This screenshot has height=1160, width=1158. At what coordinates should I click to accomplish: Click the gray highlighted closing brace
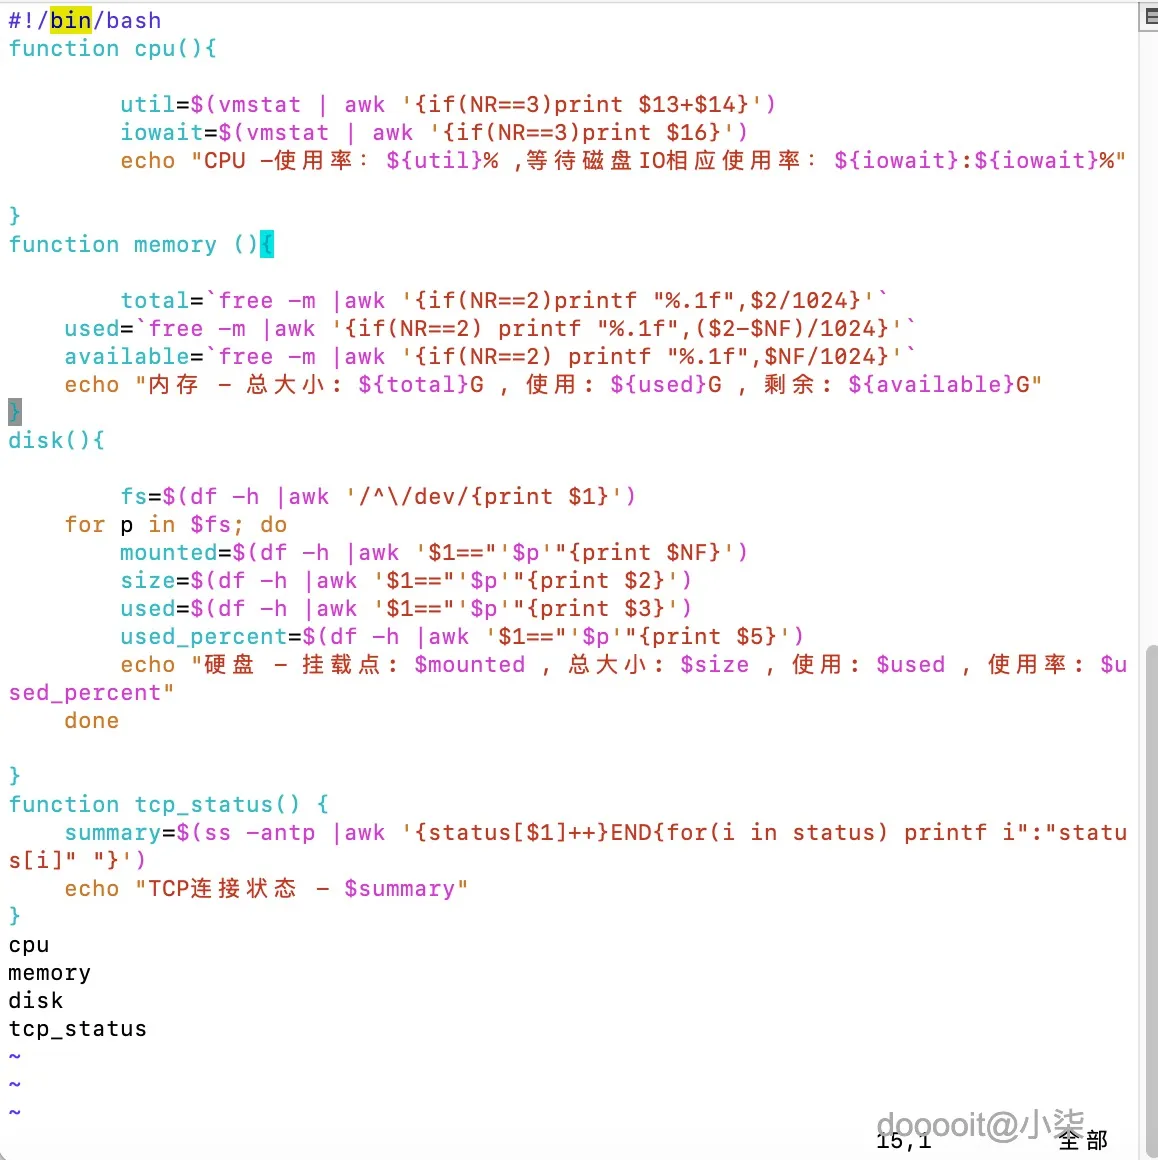click(x=15, y=412)
